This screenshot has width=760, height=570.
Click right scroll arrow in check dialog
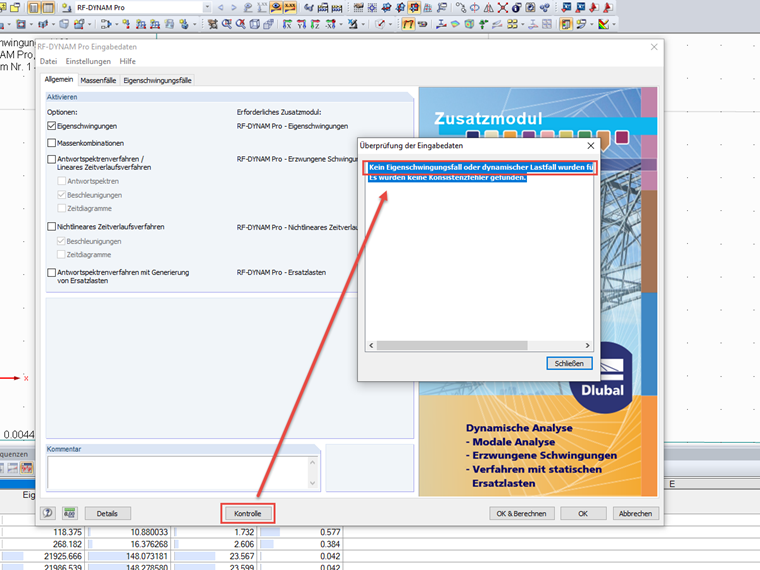pyautogui.click(x=587, y=345)
